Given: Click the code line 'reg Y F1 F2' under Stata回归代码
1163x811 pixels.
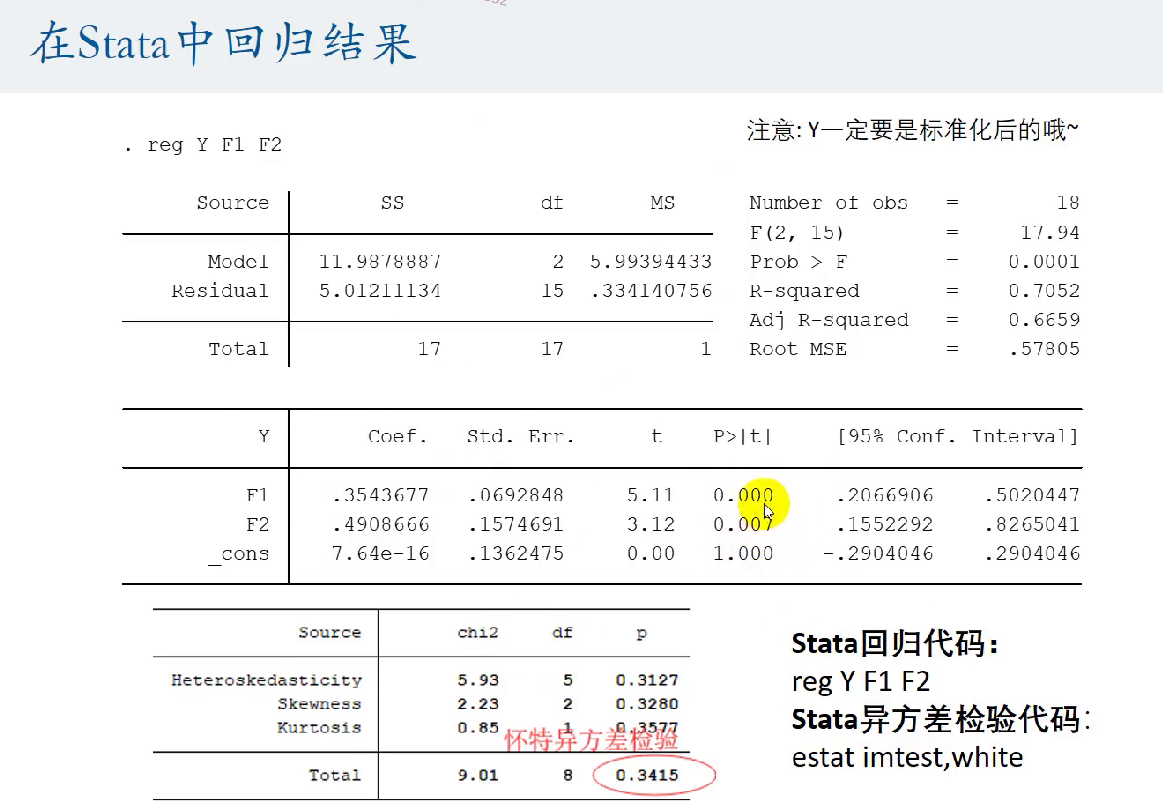Looking at the screenshot, I should [x=860, y=681].
